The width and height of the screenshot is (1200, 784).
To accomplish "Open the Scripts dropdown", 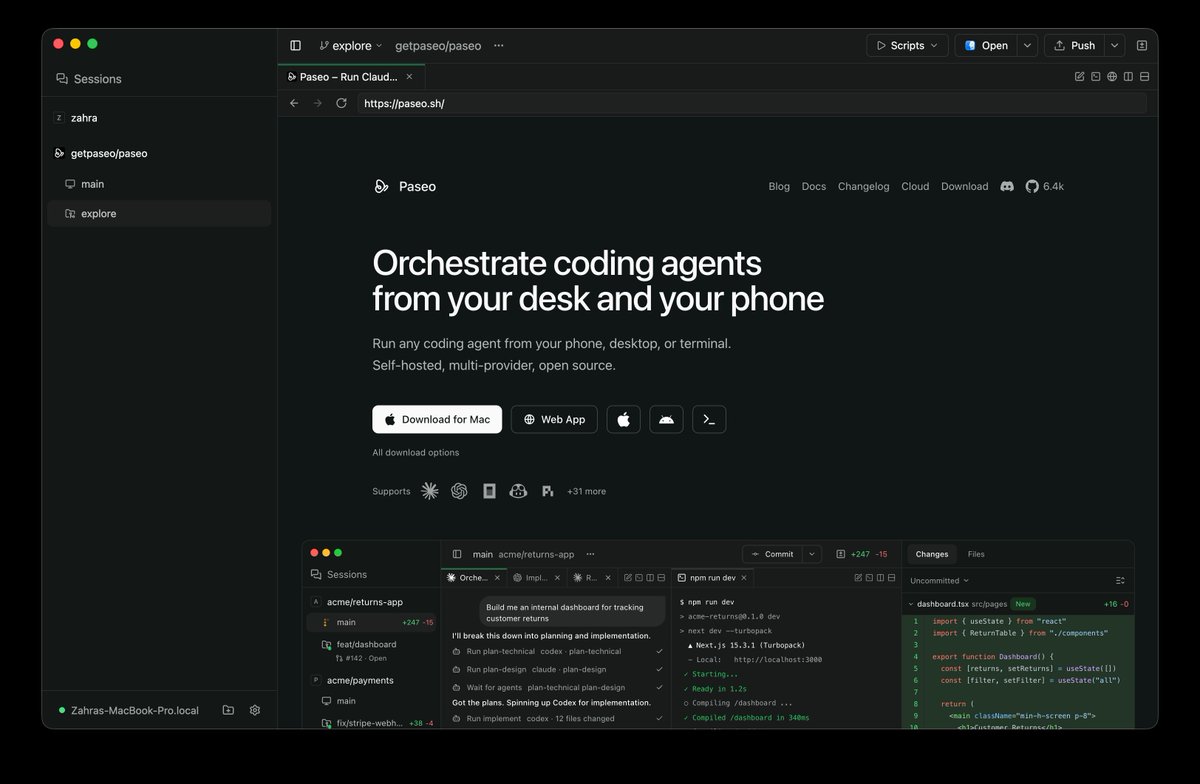I will click(907, 46).
